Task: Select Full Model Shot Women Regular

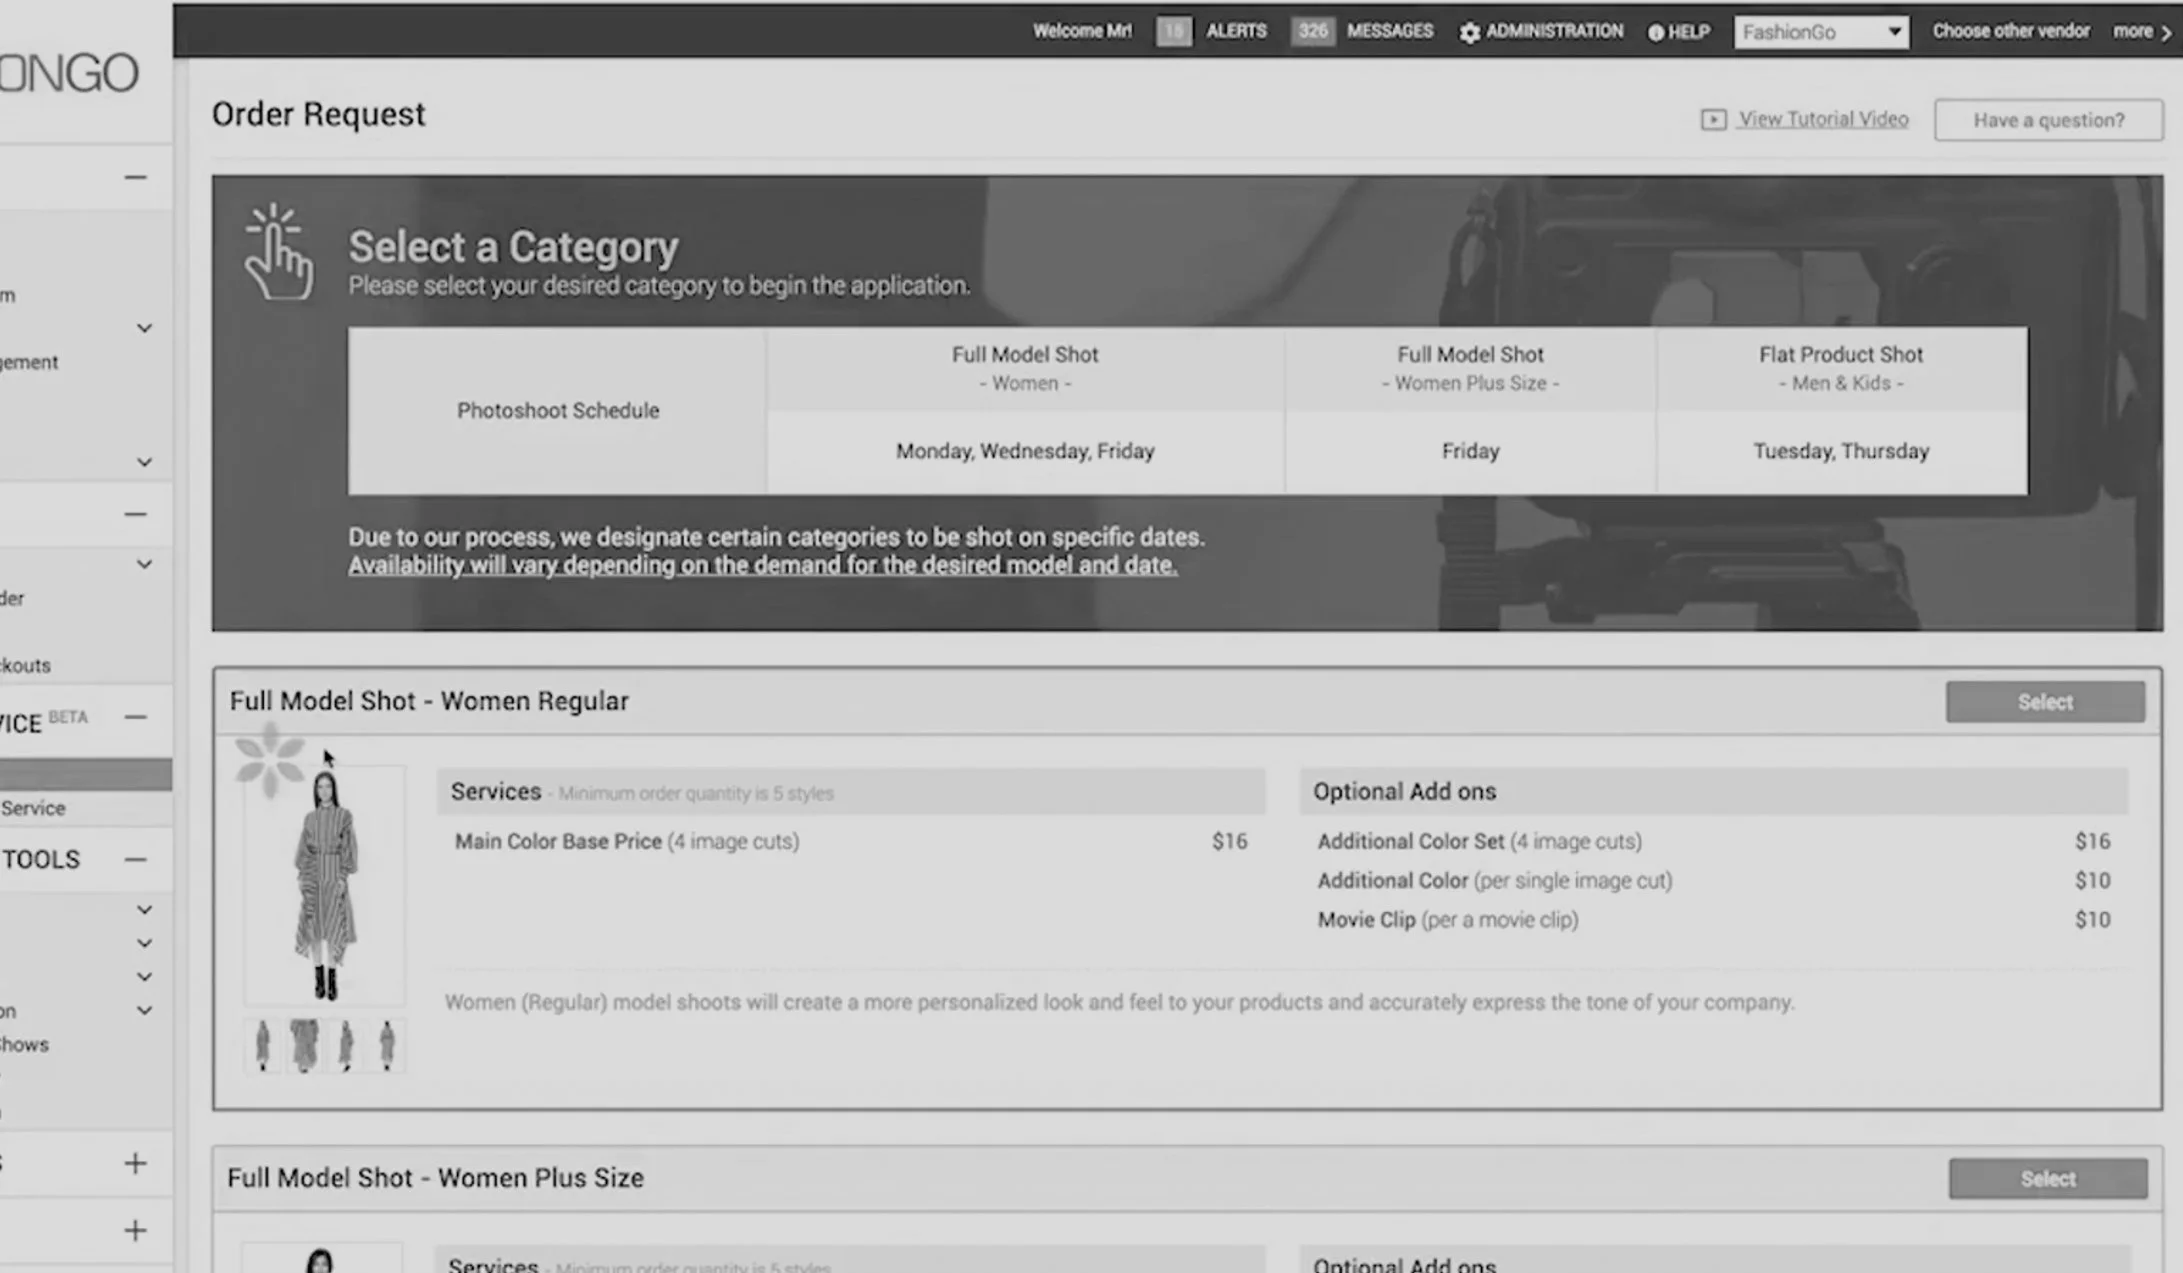Action: click(x=2044, y=702)
